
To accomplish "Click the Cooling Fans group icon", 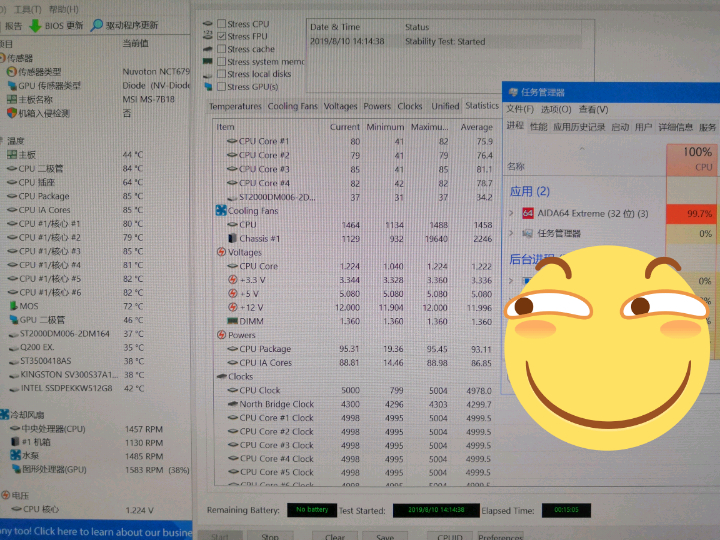I will click(x=221, y=211).
